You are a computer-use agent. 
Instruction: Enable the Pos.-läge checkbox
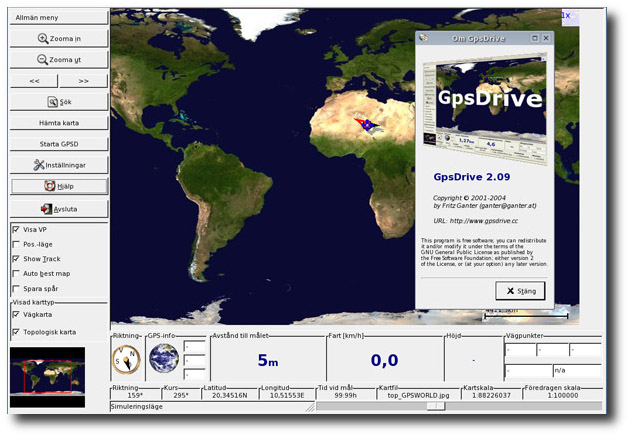pyautogui.click(x=16, y=244)
